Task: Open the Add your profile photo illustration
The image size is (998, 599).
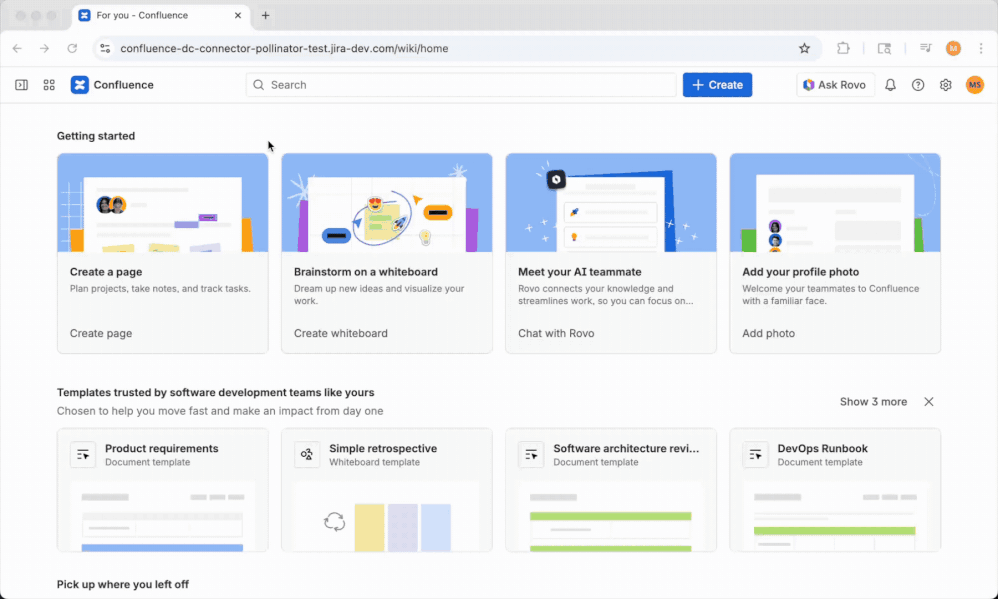Action: coord(835,202)
